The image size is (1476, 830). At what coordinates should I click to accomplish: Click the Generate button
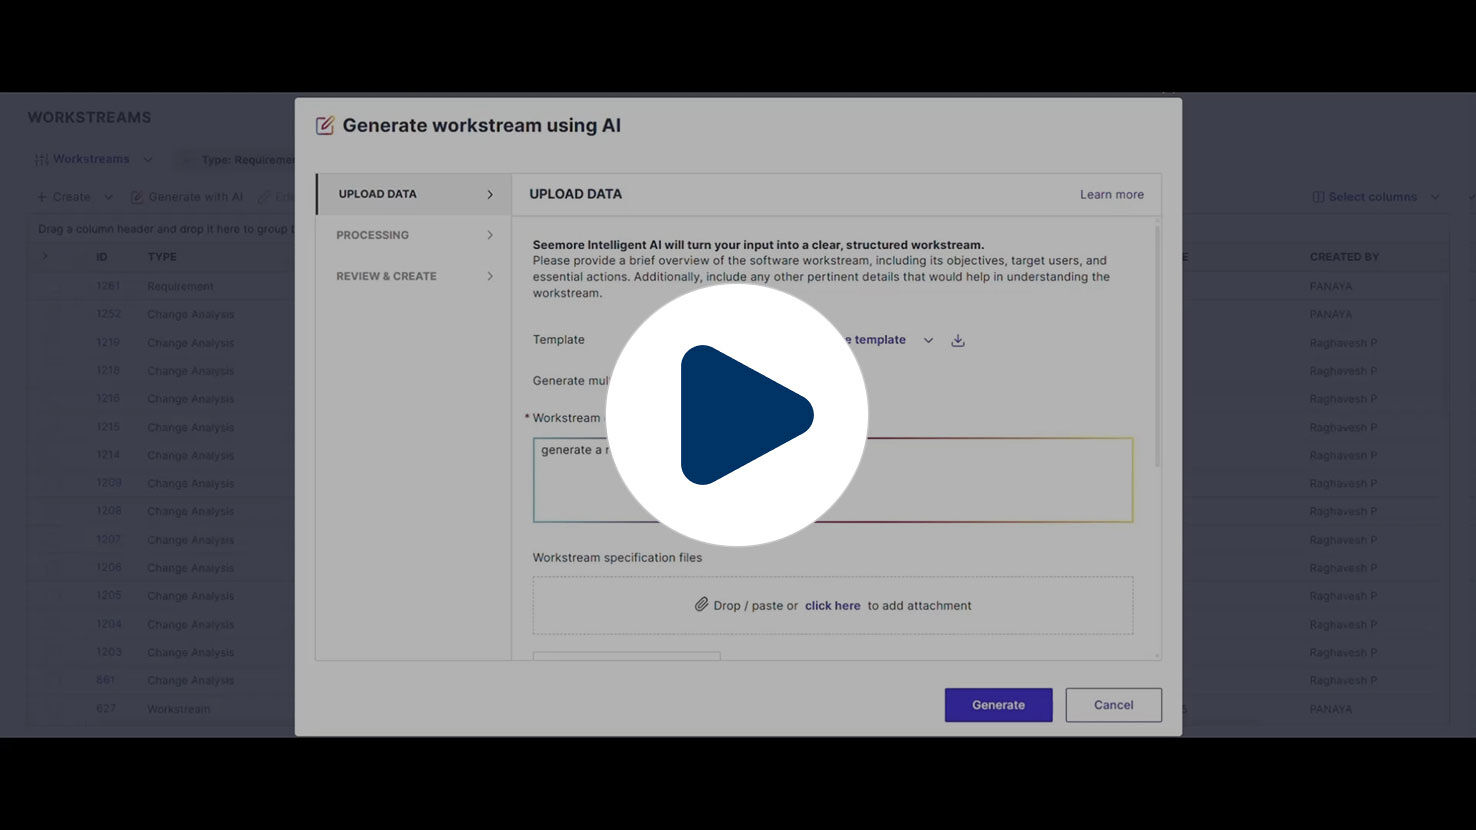(998, 705)
